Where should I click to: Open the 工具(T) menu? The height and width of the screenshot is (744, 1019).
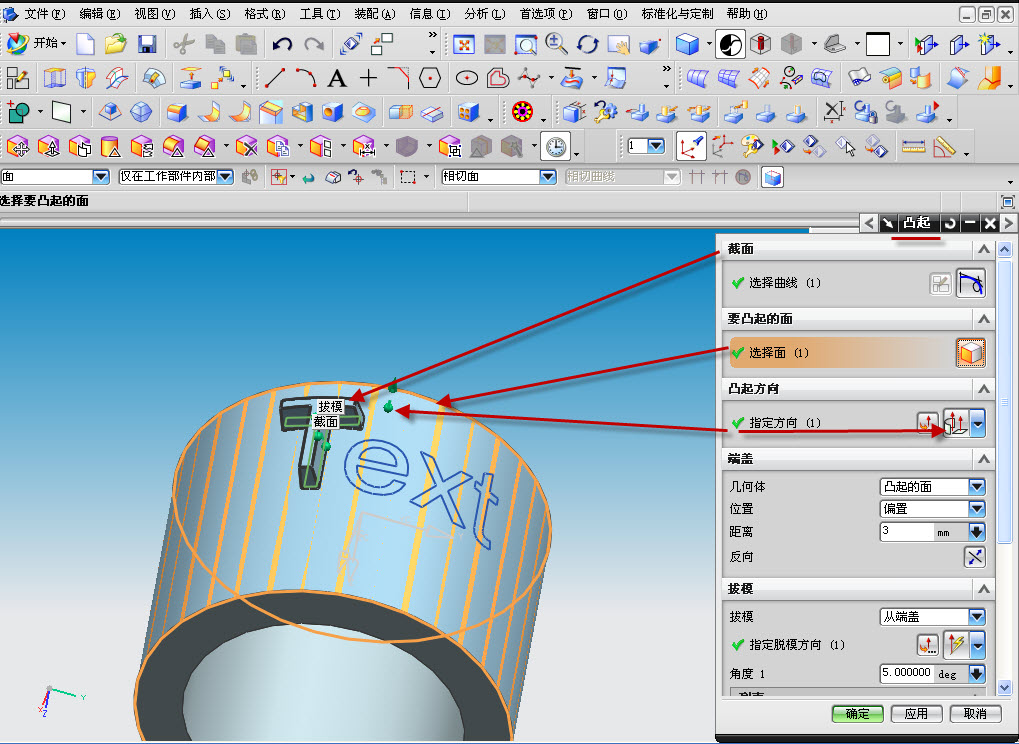tap(320, 14)
